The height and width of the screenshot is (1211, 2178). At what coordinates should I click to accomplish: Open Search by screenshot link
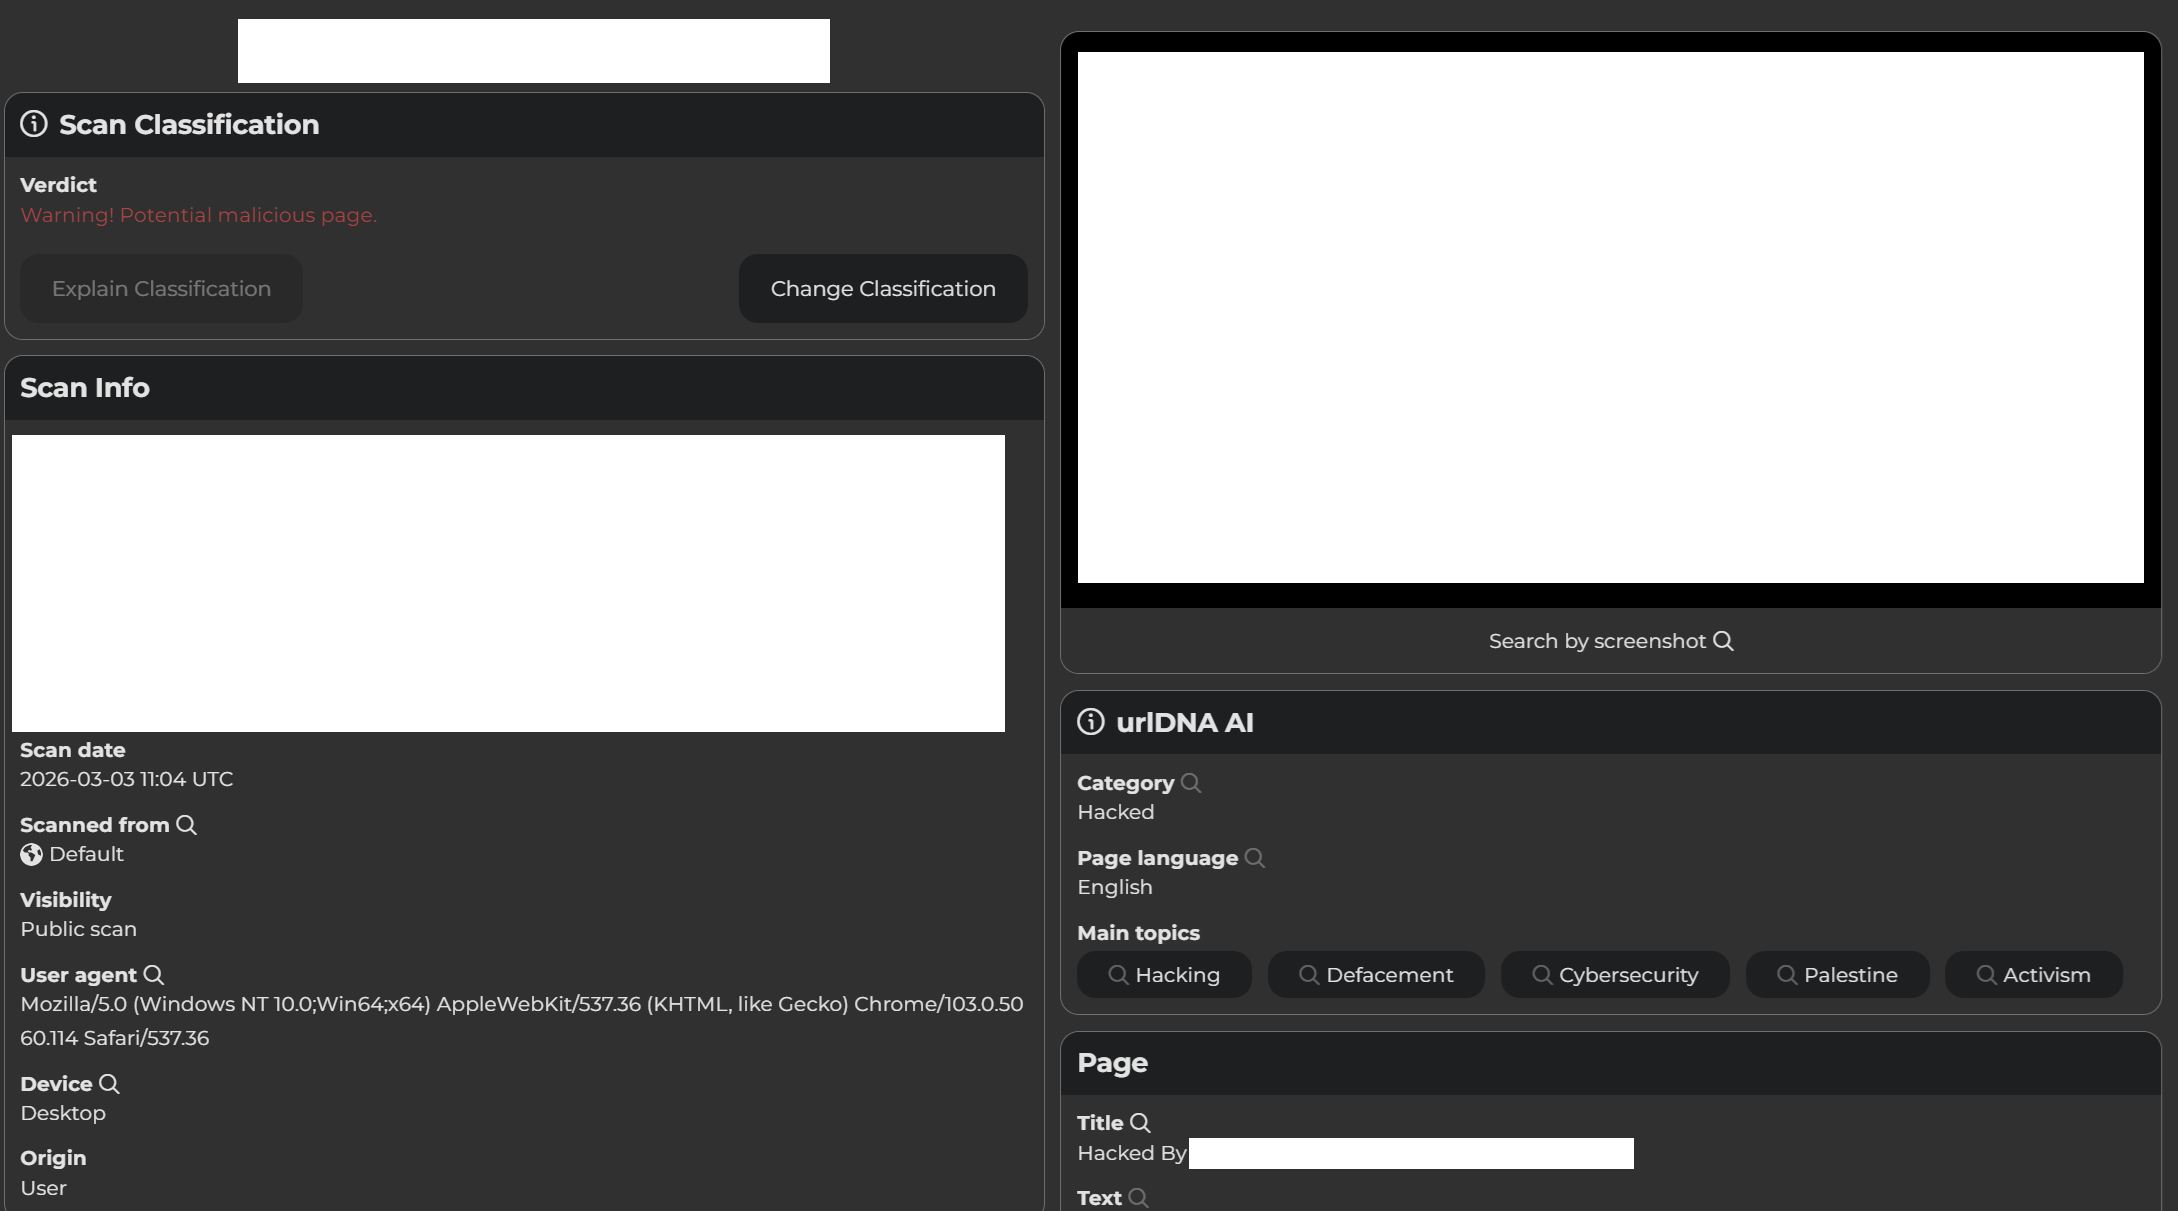click(1597, 641)
